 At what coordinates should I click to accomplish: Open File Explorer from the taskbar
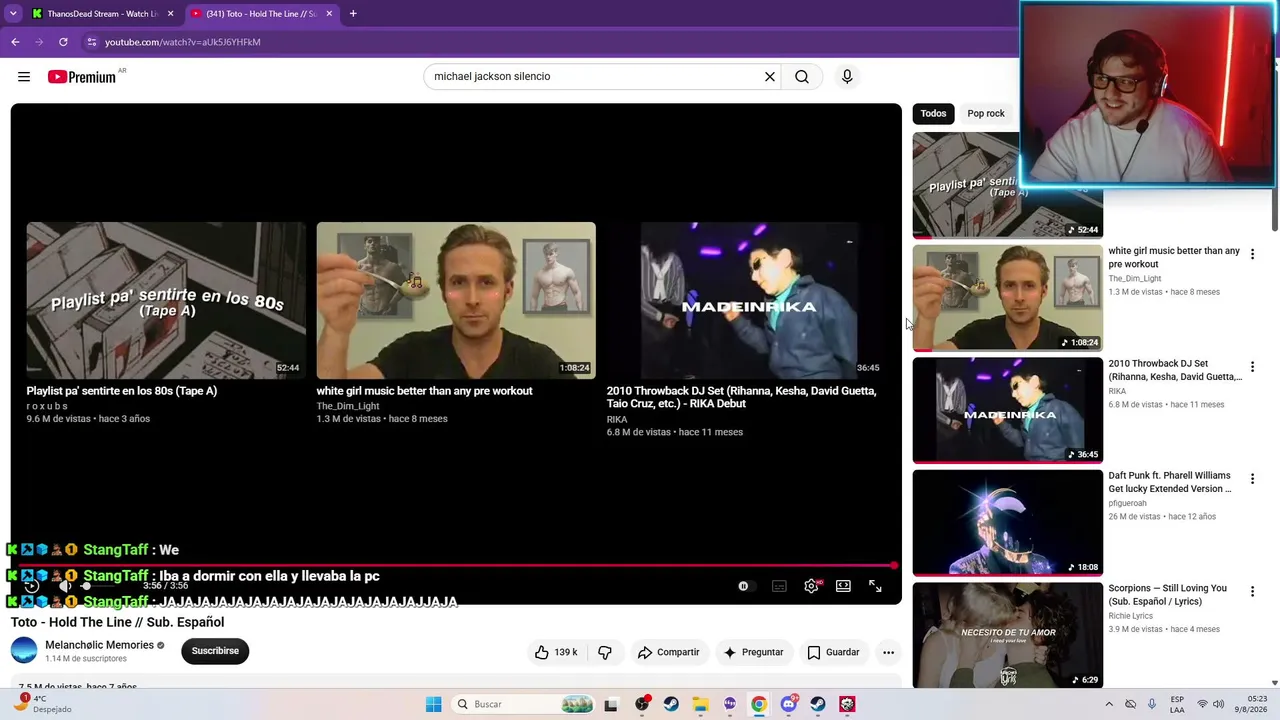click(x=701, y=704)
